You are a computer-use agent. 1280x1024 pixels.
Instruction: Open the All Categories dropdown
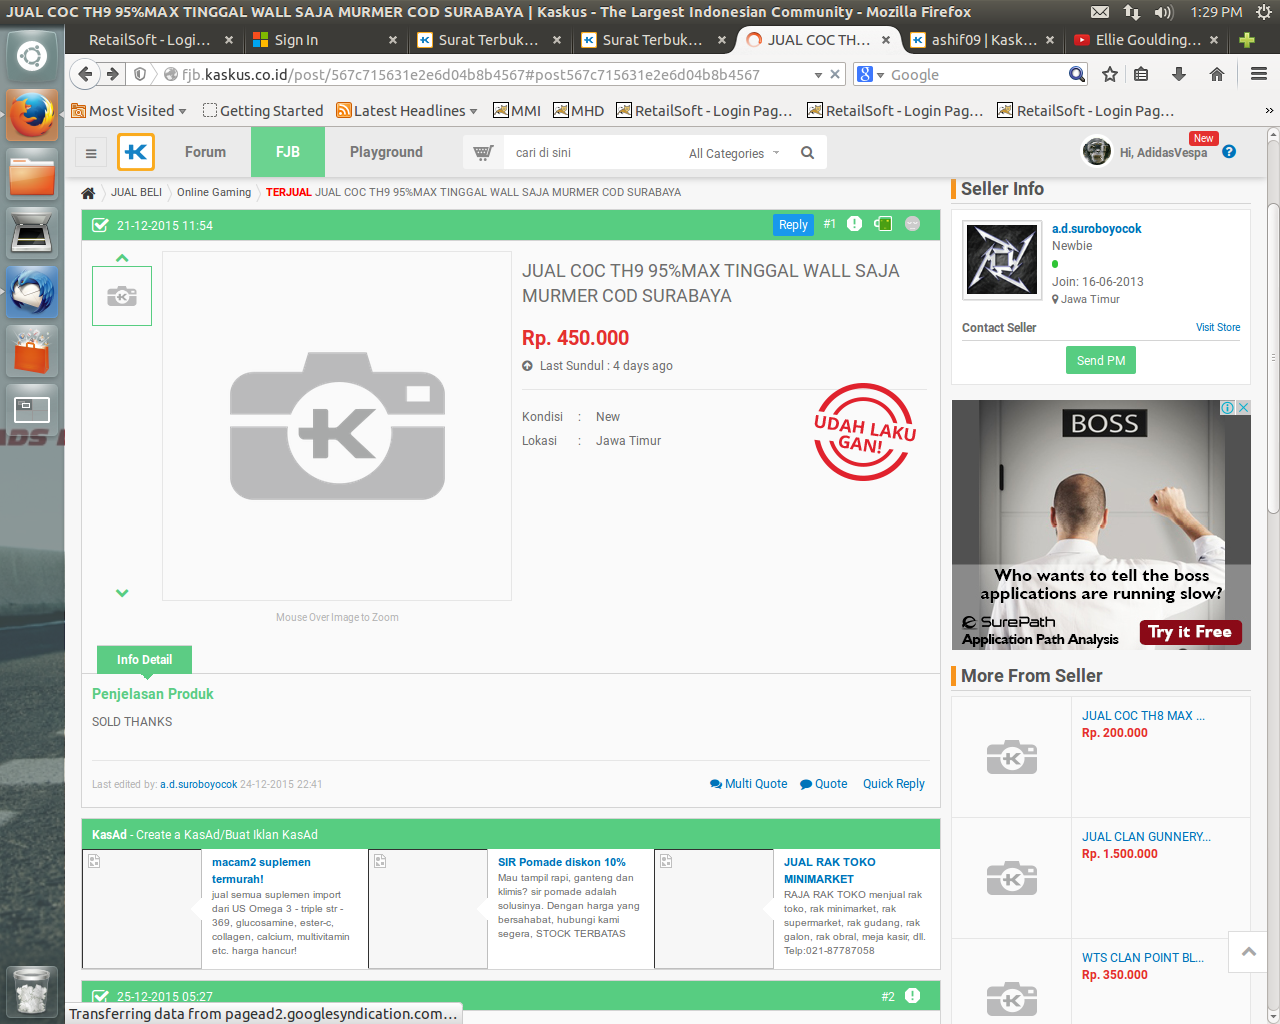[734, 153]
